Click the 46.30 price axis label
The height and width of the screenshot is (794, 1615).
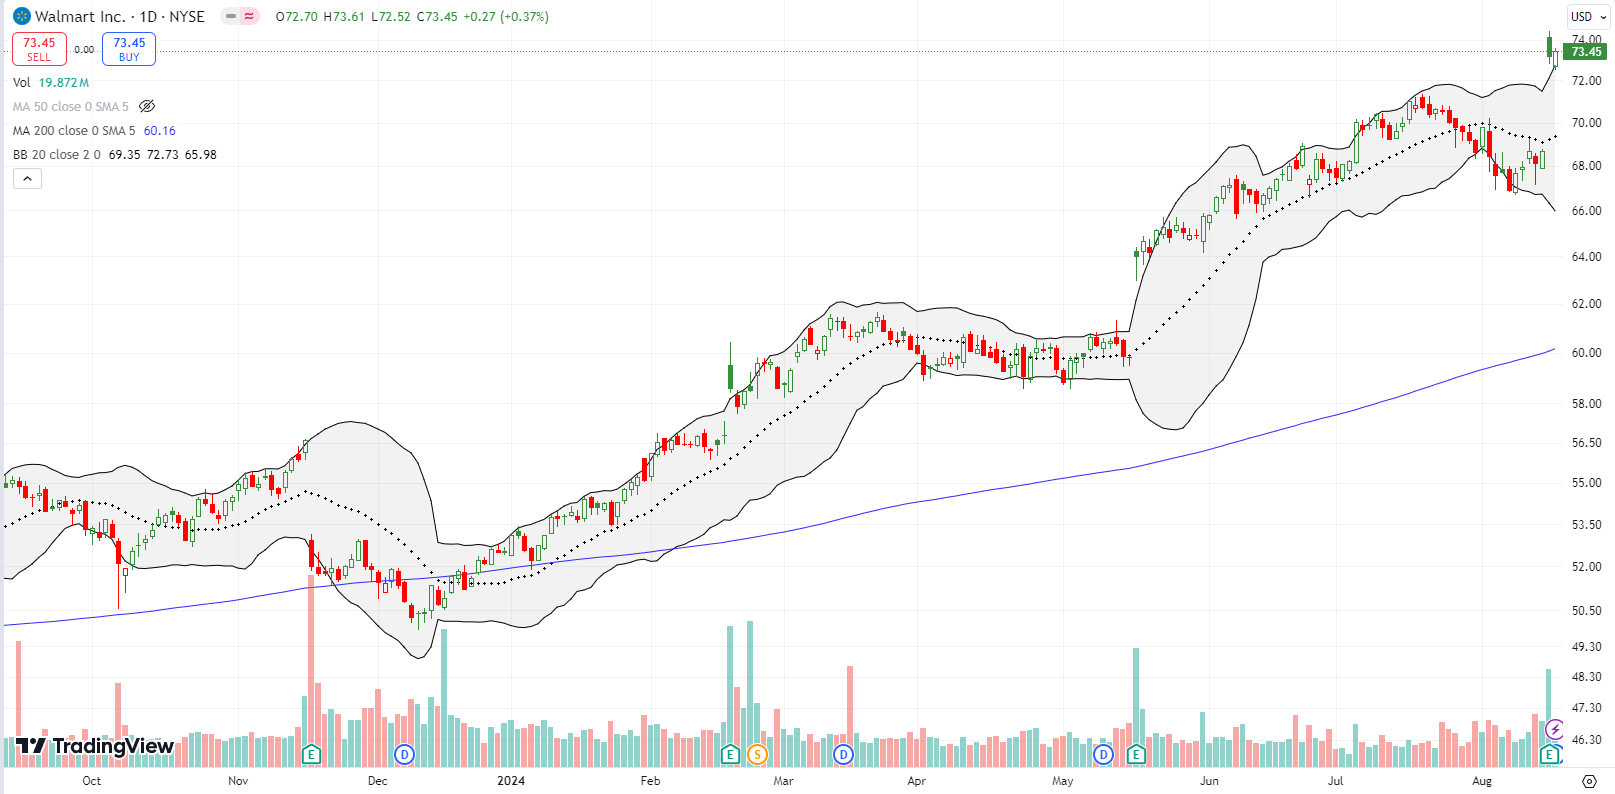[x=1586, y=740]
